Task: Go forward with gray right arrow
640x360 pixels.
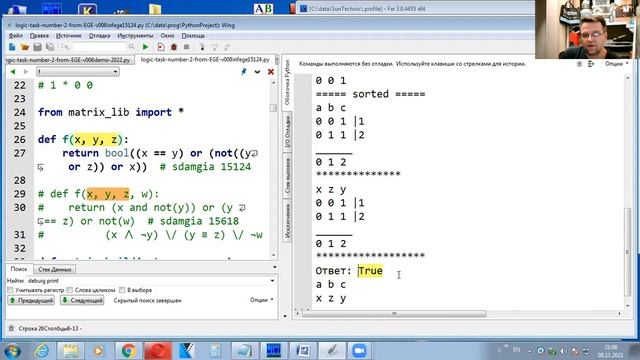Action: 26,72
